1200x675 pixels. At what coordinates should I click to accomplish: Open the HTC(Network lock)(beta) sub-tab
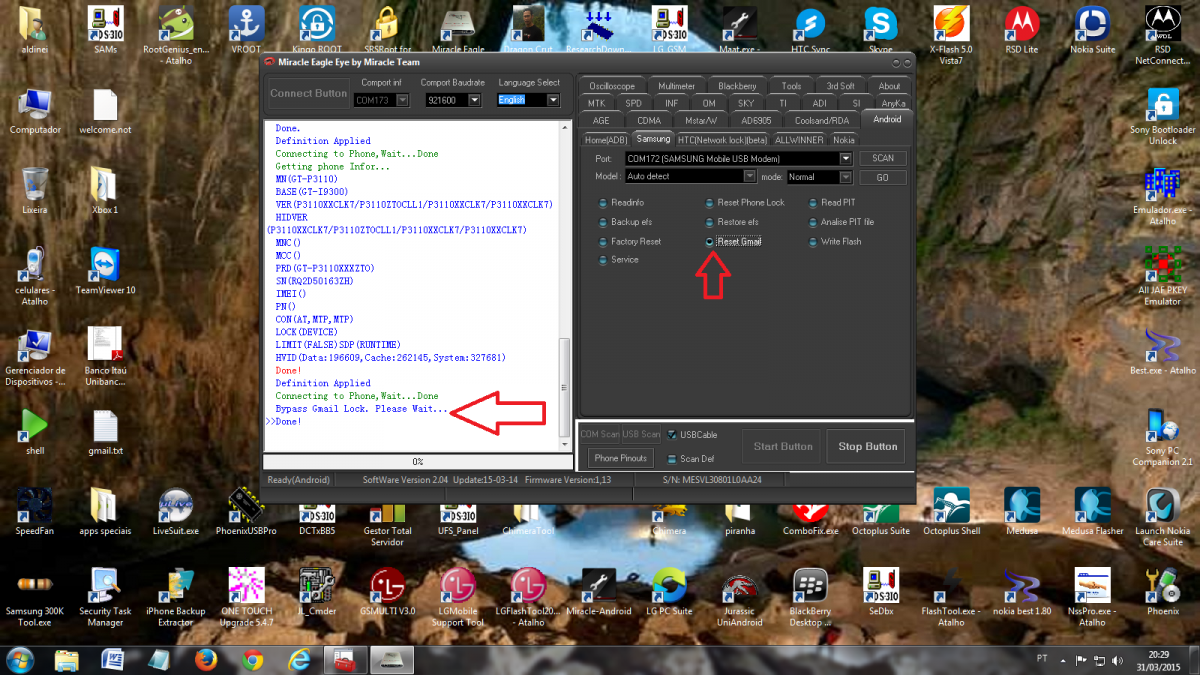[x=723, y=139]
